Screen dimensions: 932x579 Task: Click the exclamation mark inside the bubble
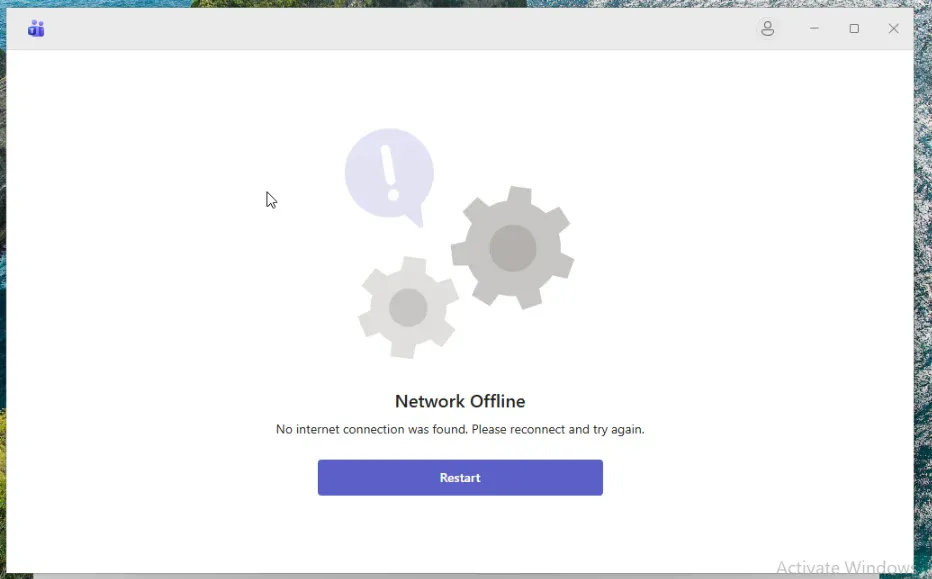389,171
